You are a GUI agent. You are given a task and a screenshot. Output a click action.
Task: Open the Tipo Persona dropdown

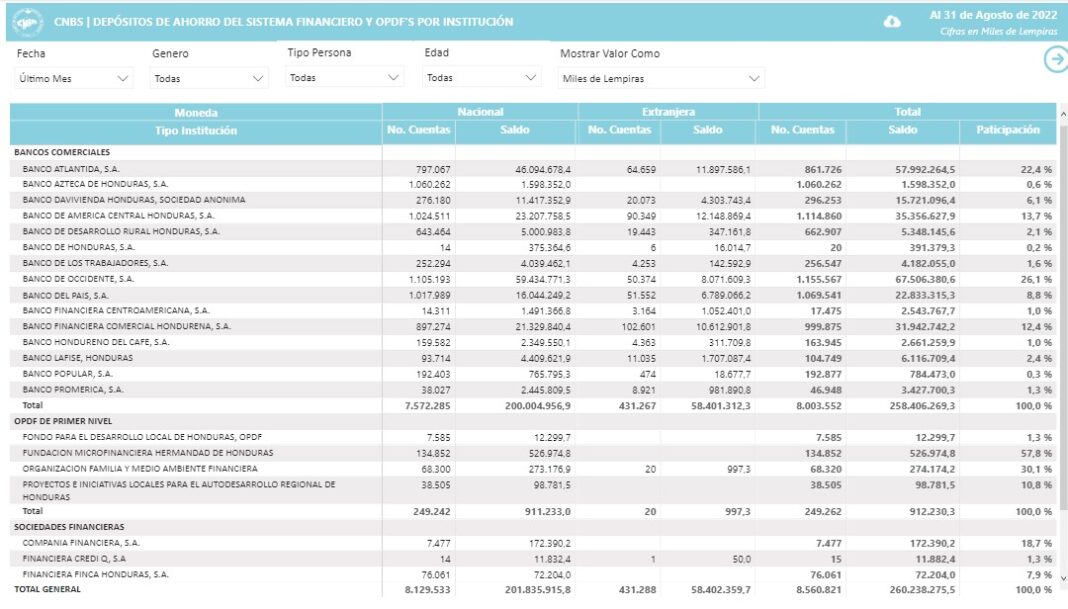(x=344, y=77)
